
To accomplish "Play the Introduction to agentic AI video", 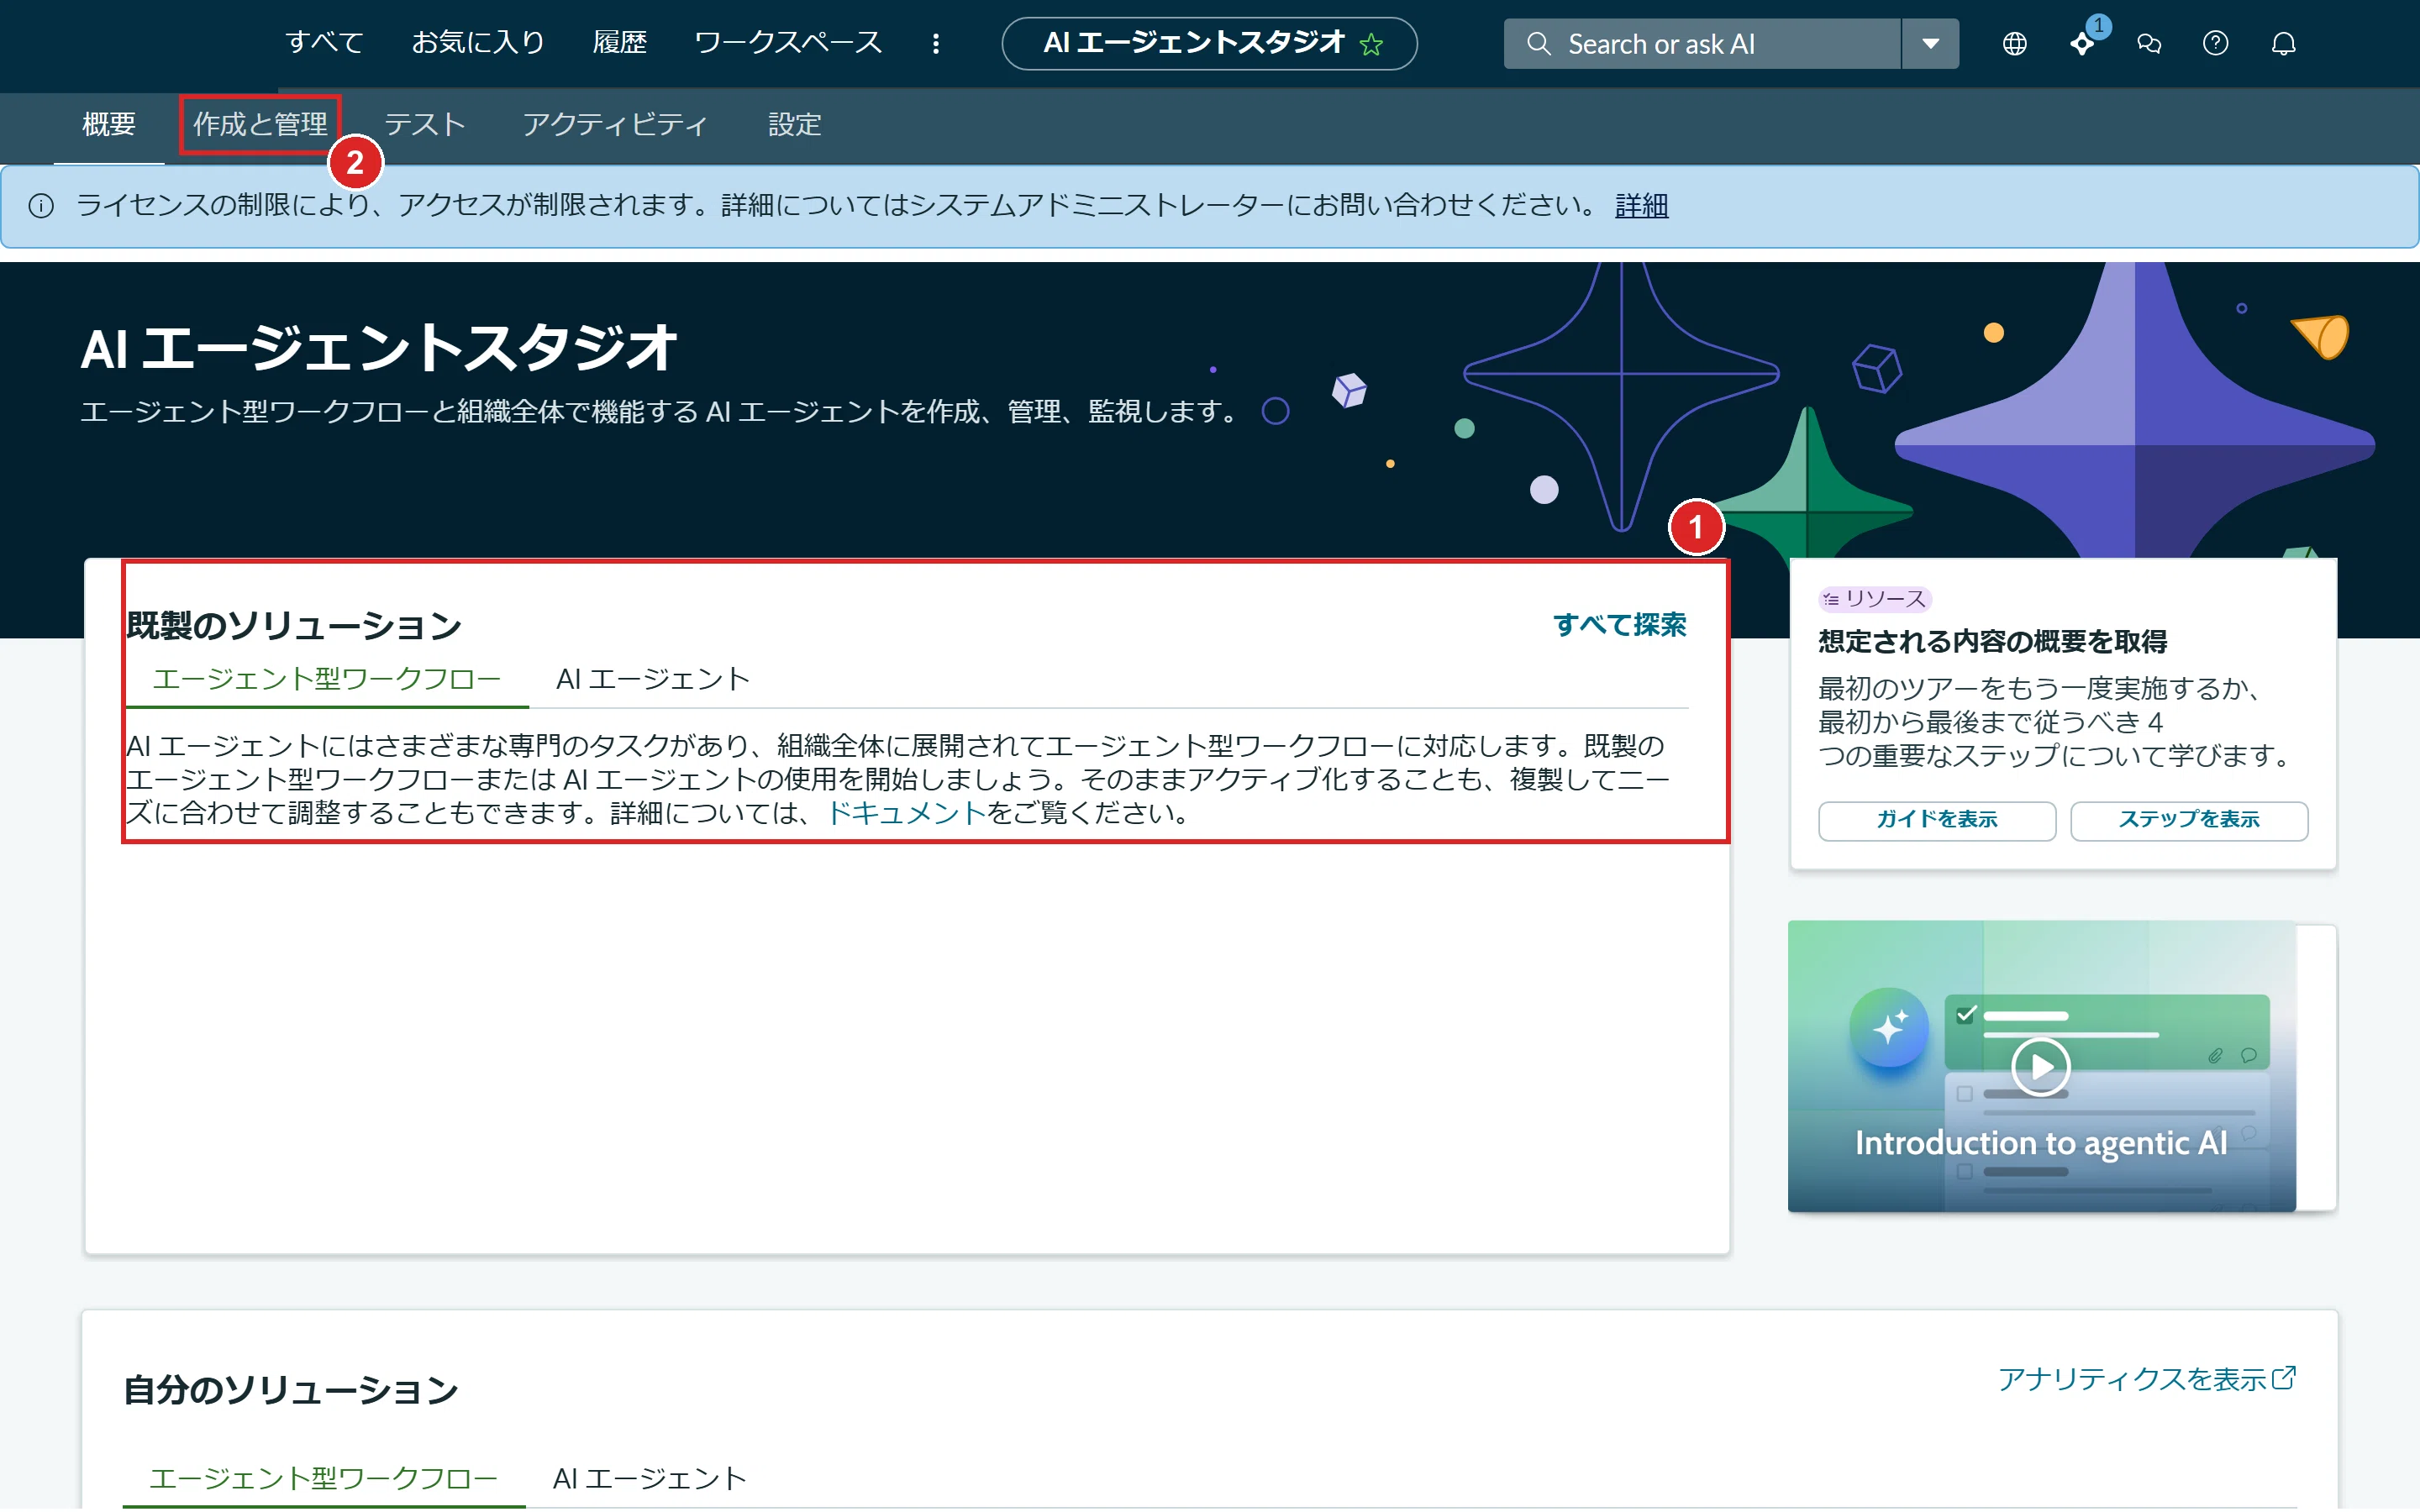I will click(2040, 1067).
